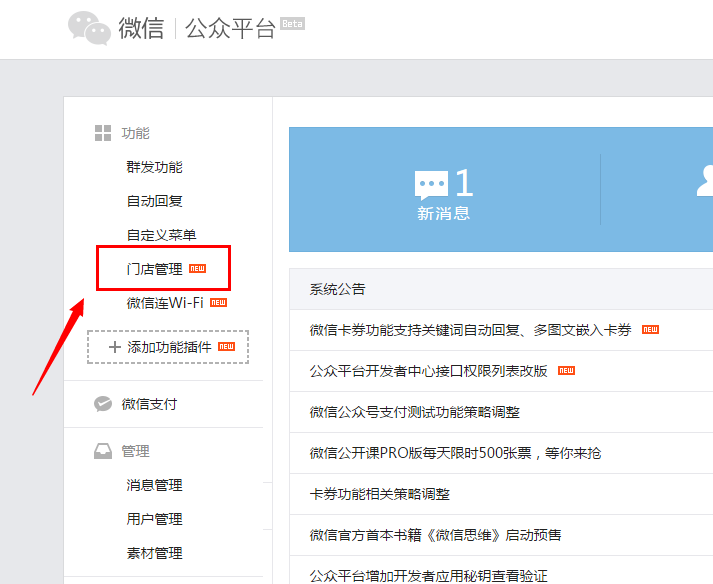Click the NEW badge on 接口权限列表改版 announcement
The width and height of the screenshot is (713, 584).
pos(567,370)
